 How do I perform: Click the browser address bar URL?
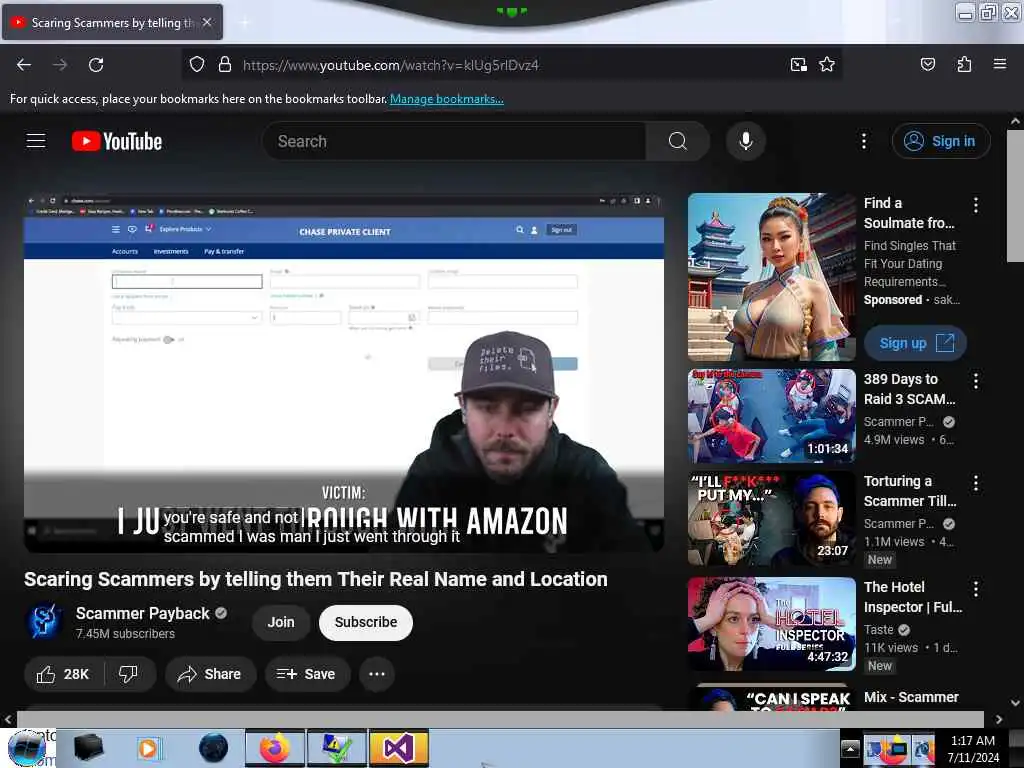click(391, 65)
